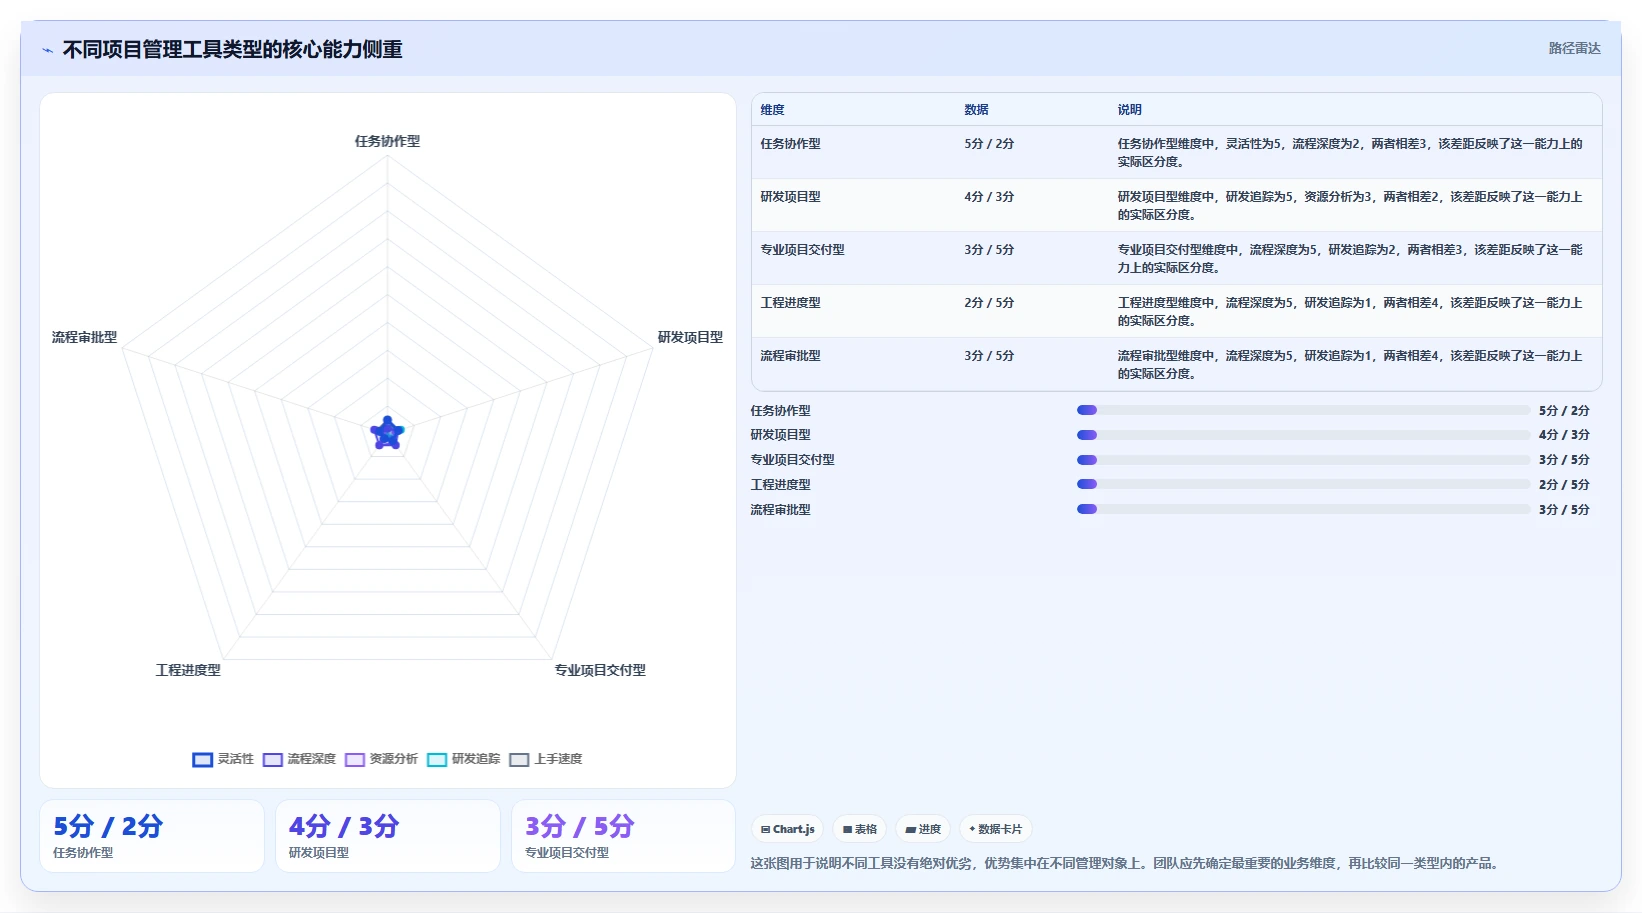This screenshot has width=1642, height=913.
Task: Click the 工程进度型 description text in table
Action: [1350, 311]
